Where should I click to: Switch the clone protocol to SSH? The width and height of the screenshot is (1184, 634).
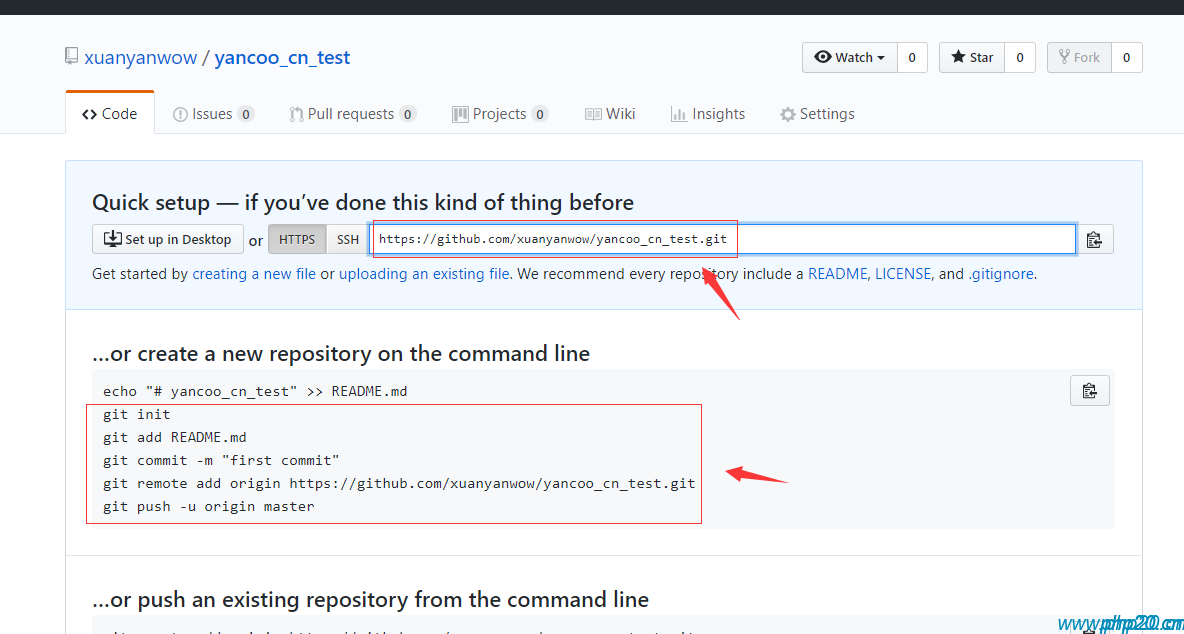tap(348, 239)
